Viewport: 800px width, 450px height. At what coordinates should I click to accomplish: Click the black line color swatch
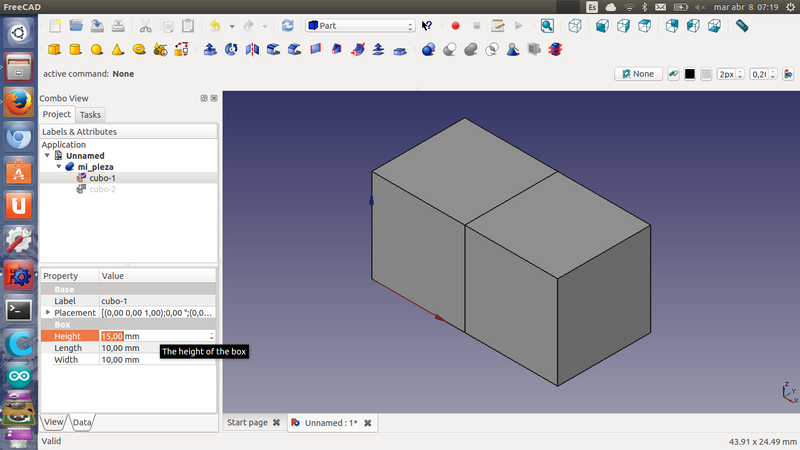(689, 74)
